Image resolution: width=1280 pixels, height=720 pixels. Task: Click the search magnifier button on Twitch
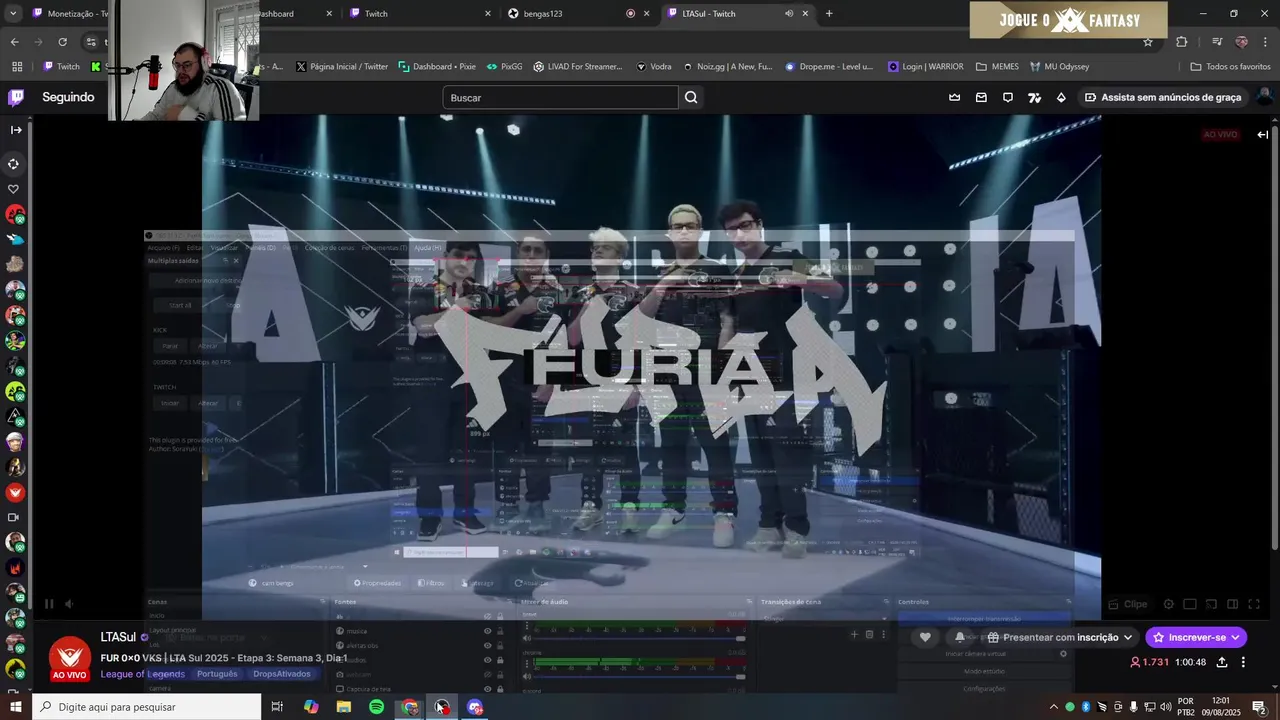click(691, 97)
